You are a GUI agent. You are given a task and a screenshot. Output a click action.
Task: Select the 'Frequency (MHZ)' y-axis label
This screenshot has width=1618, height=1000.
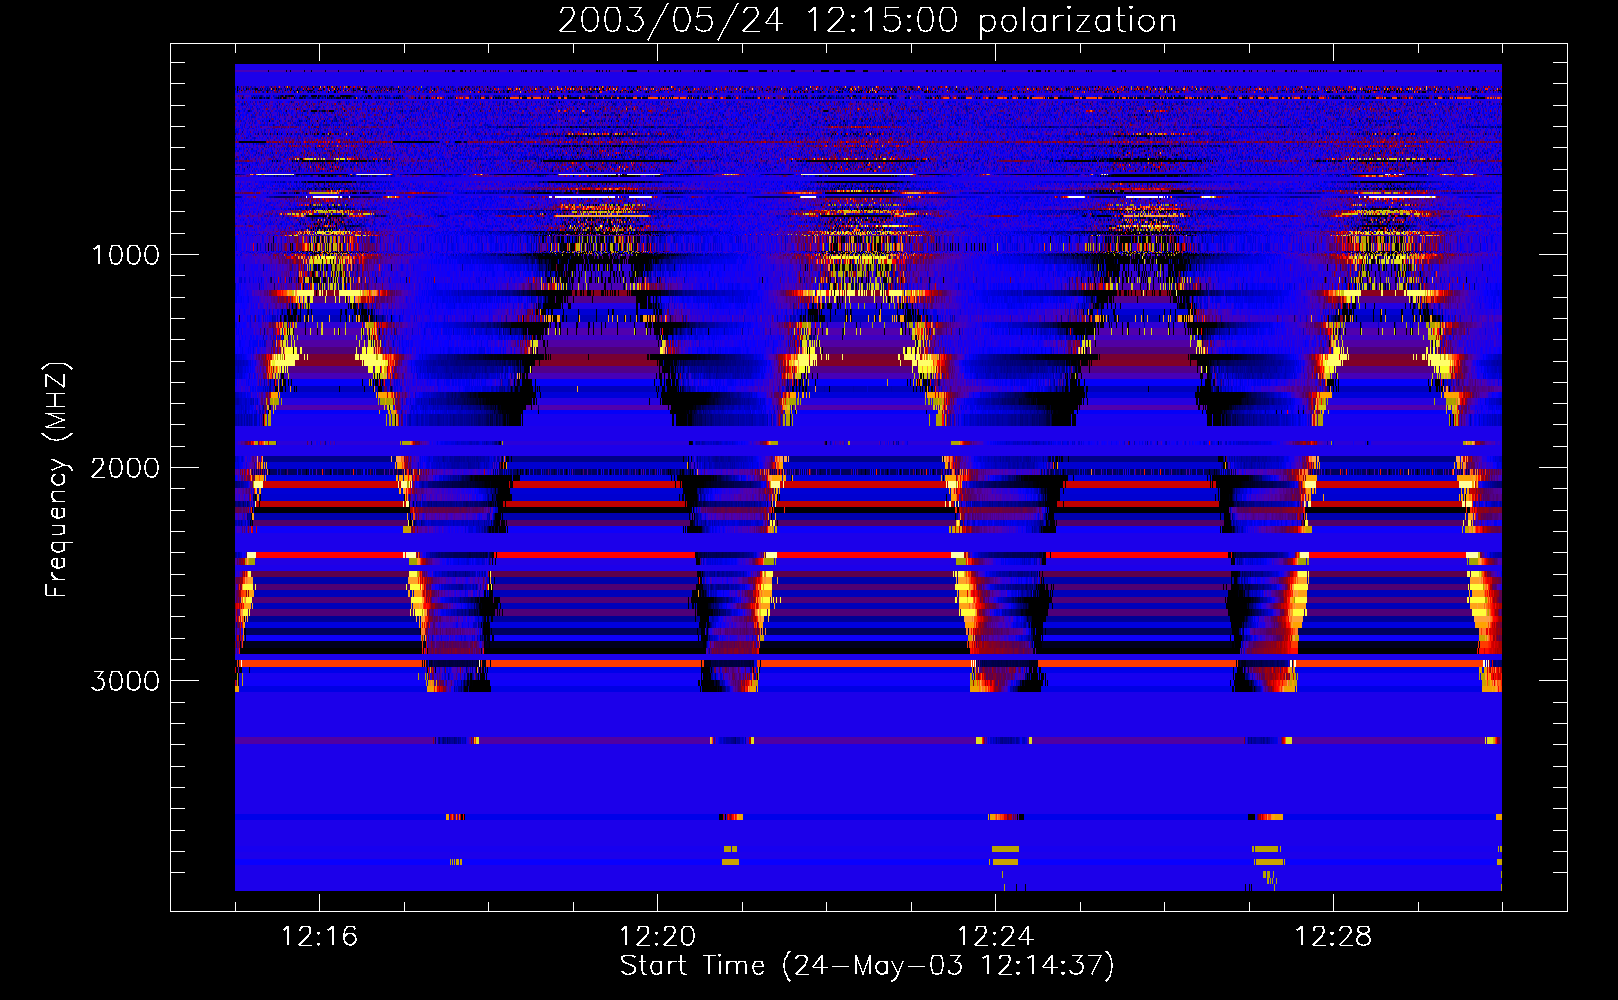pyautogui.click(x=57, y=480)
